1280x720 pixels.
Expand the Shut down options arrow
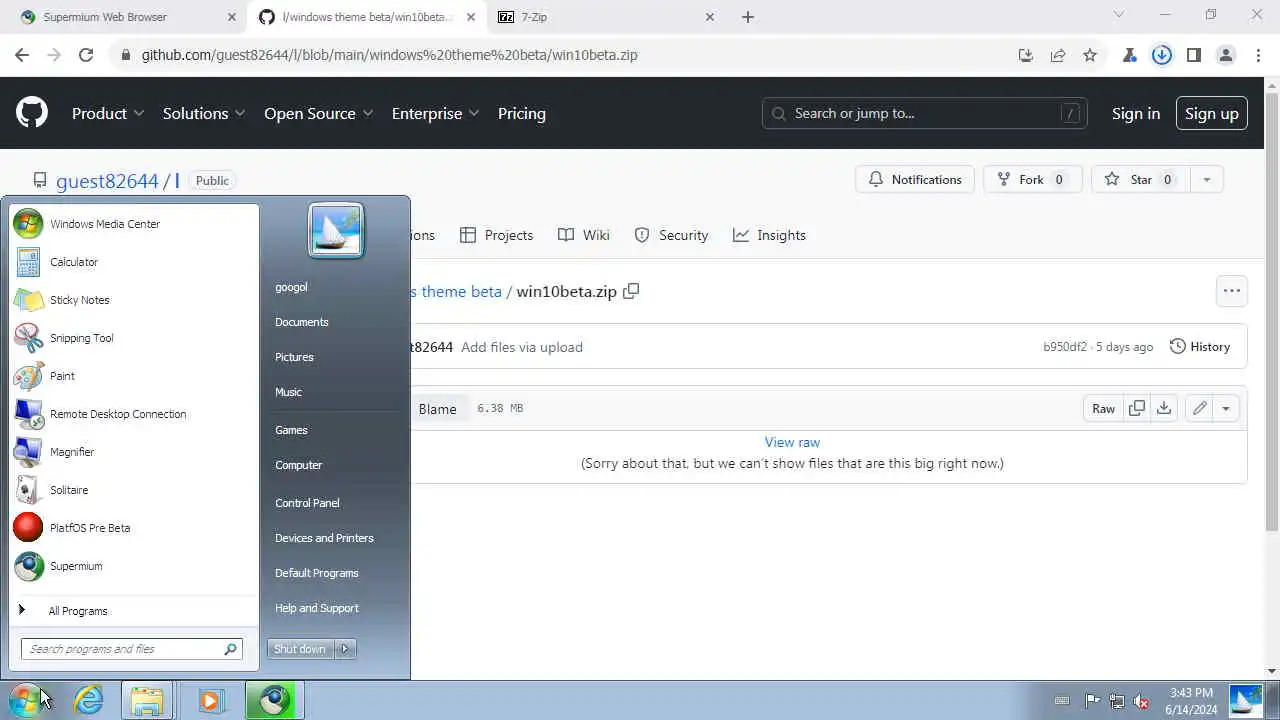[344, 649]
